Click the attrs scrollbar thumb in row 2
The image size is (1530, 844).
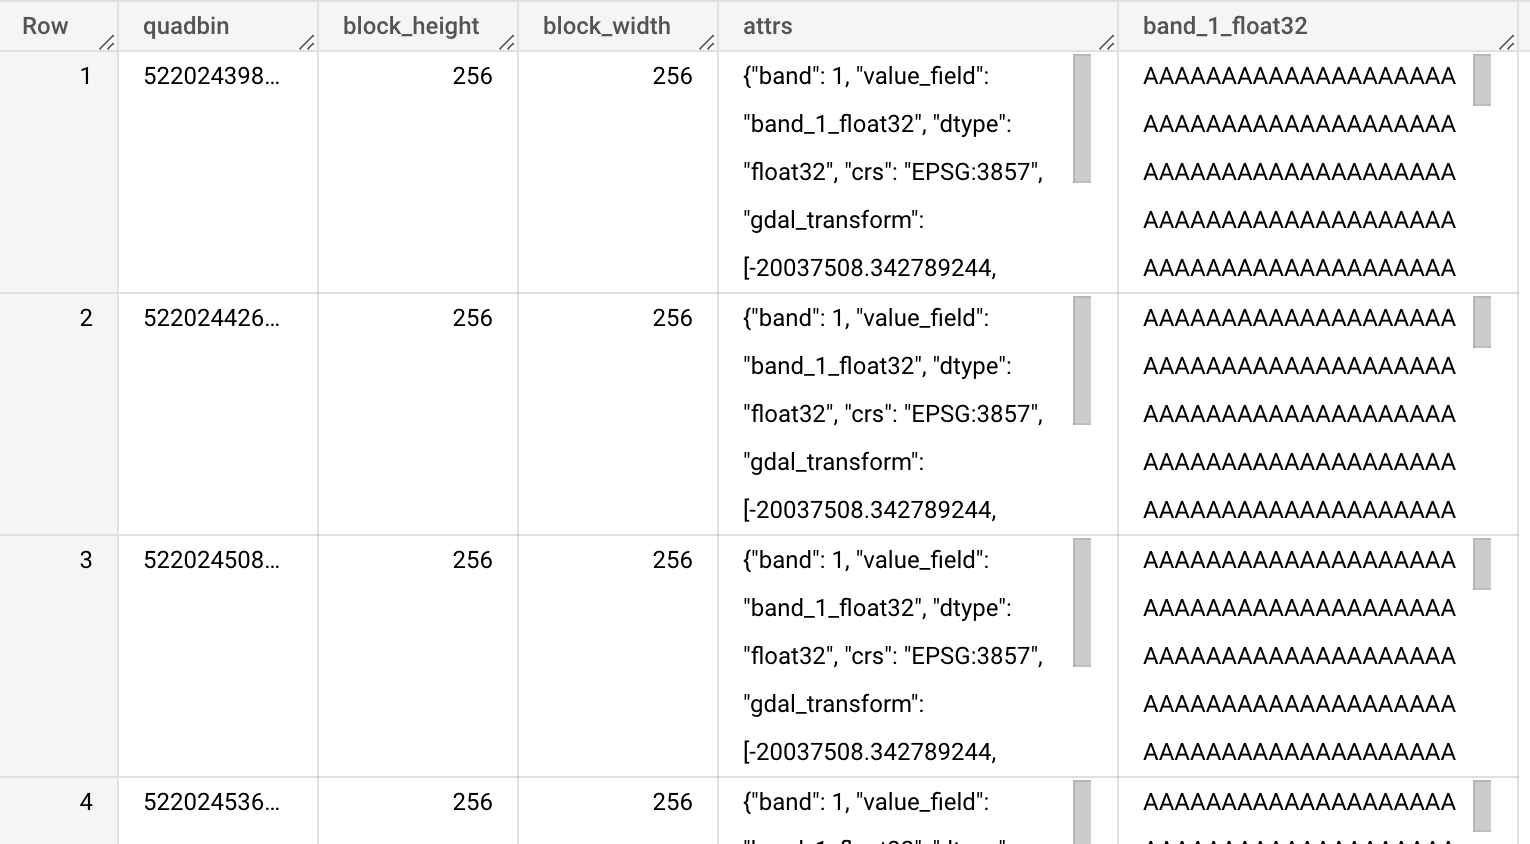point(1082,361)
